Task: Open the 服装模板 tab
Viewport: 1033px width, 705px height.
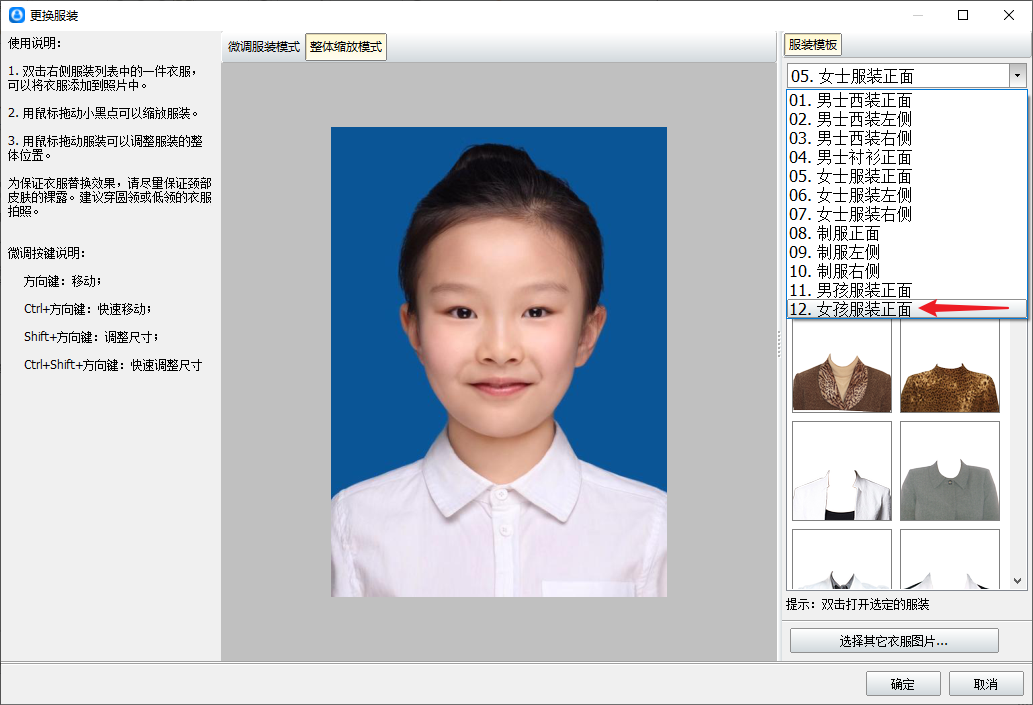Action: pos(813,45)
